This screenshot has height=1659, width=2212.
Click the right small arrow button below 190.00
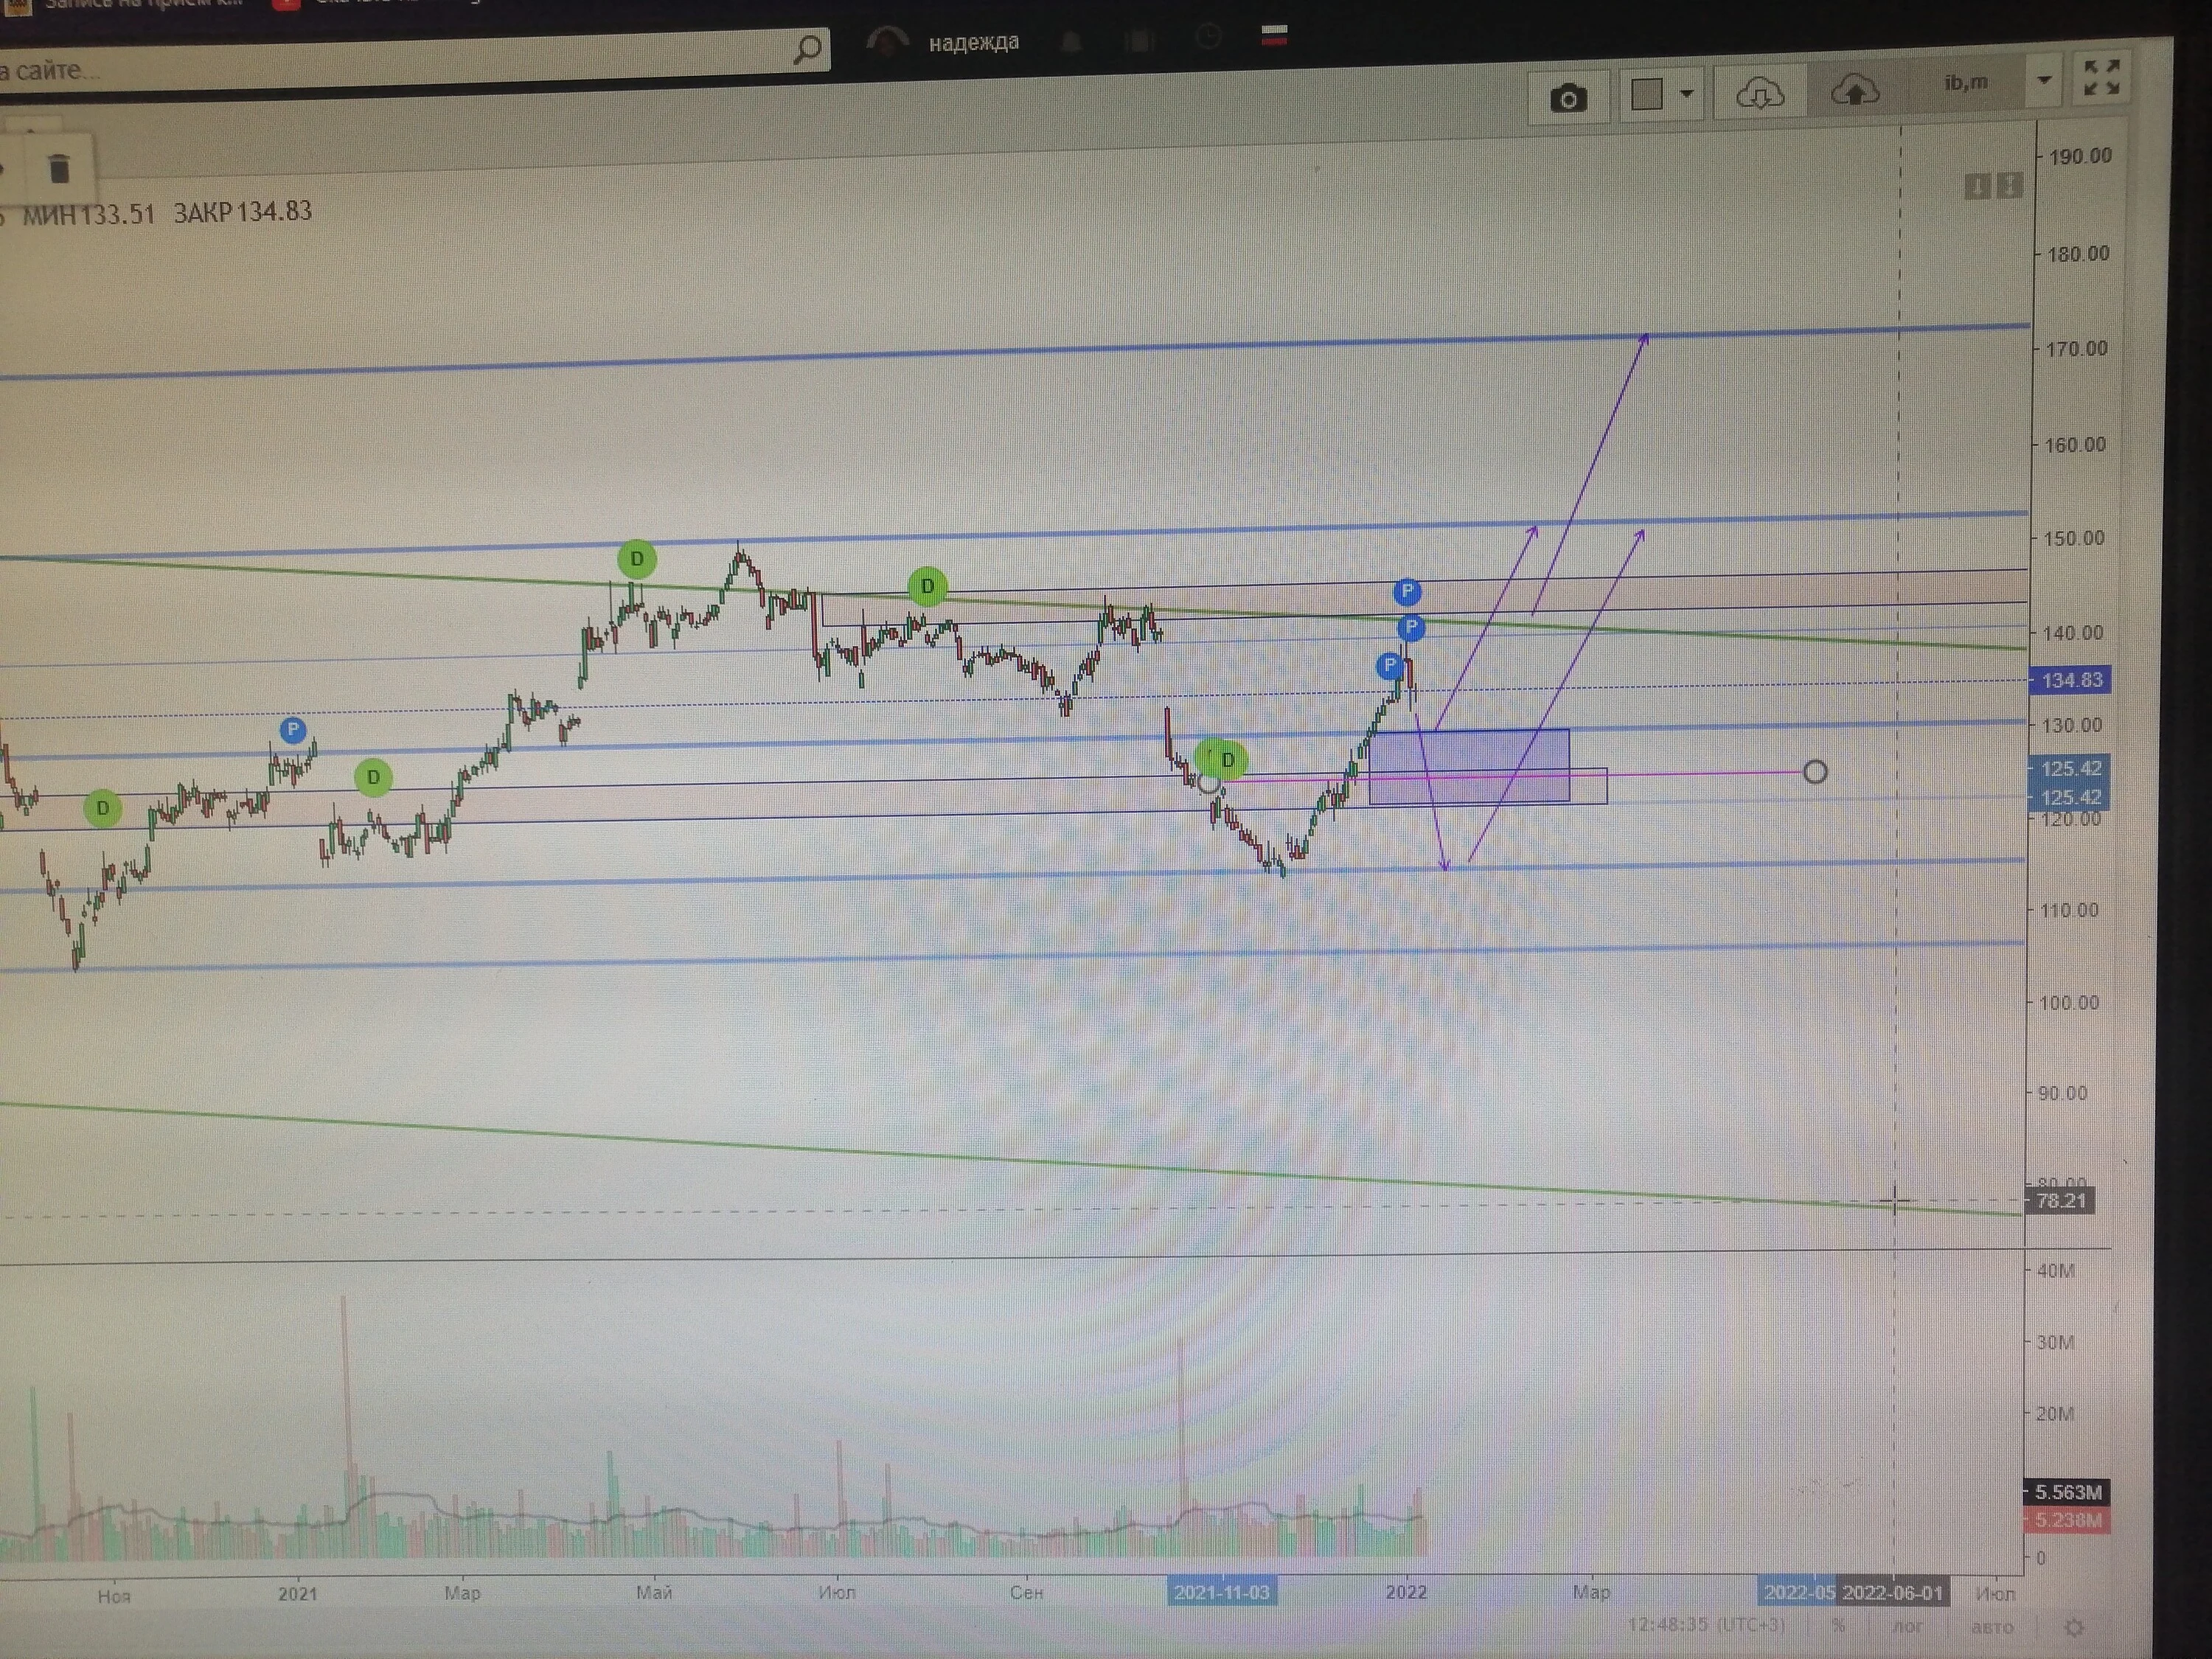2009,185
